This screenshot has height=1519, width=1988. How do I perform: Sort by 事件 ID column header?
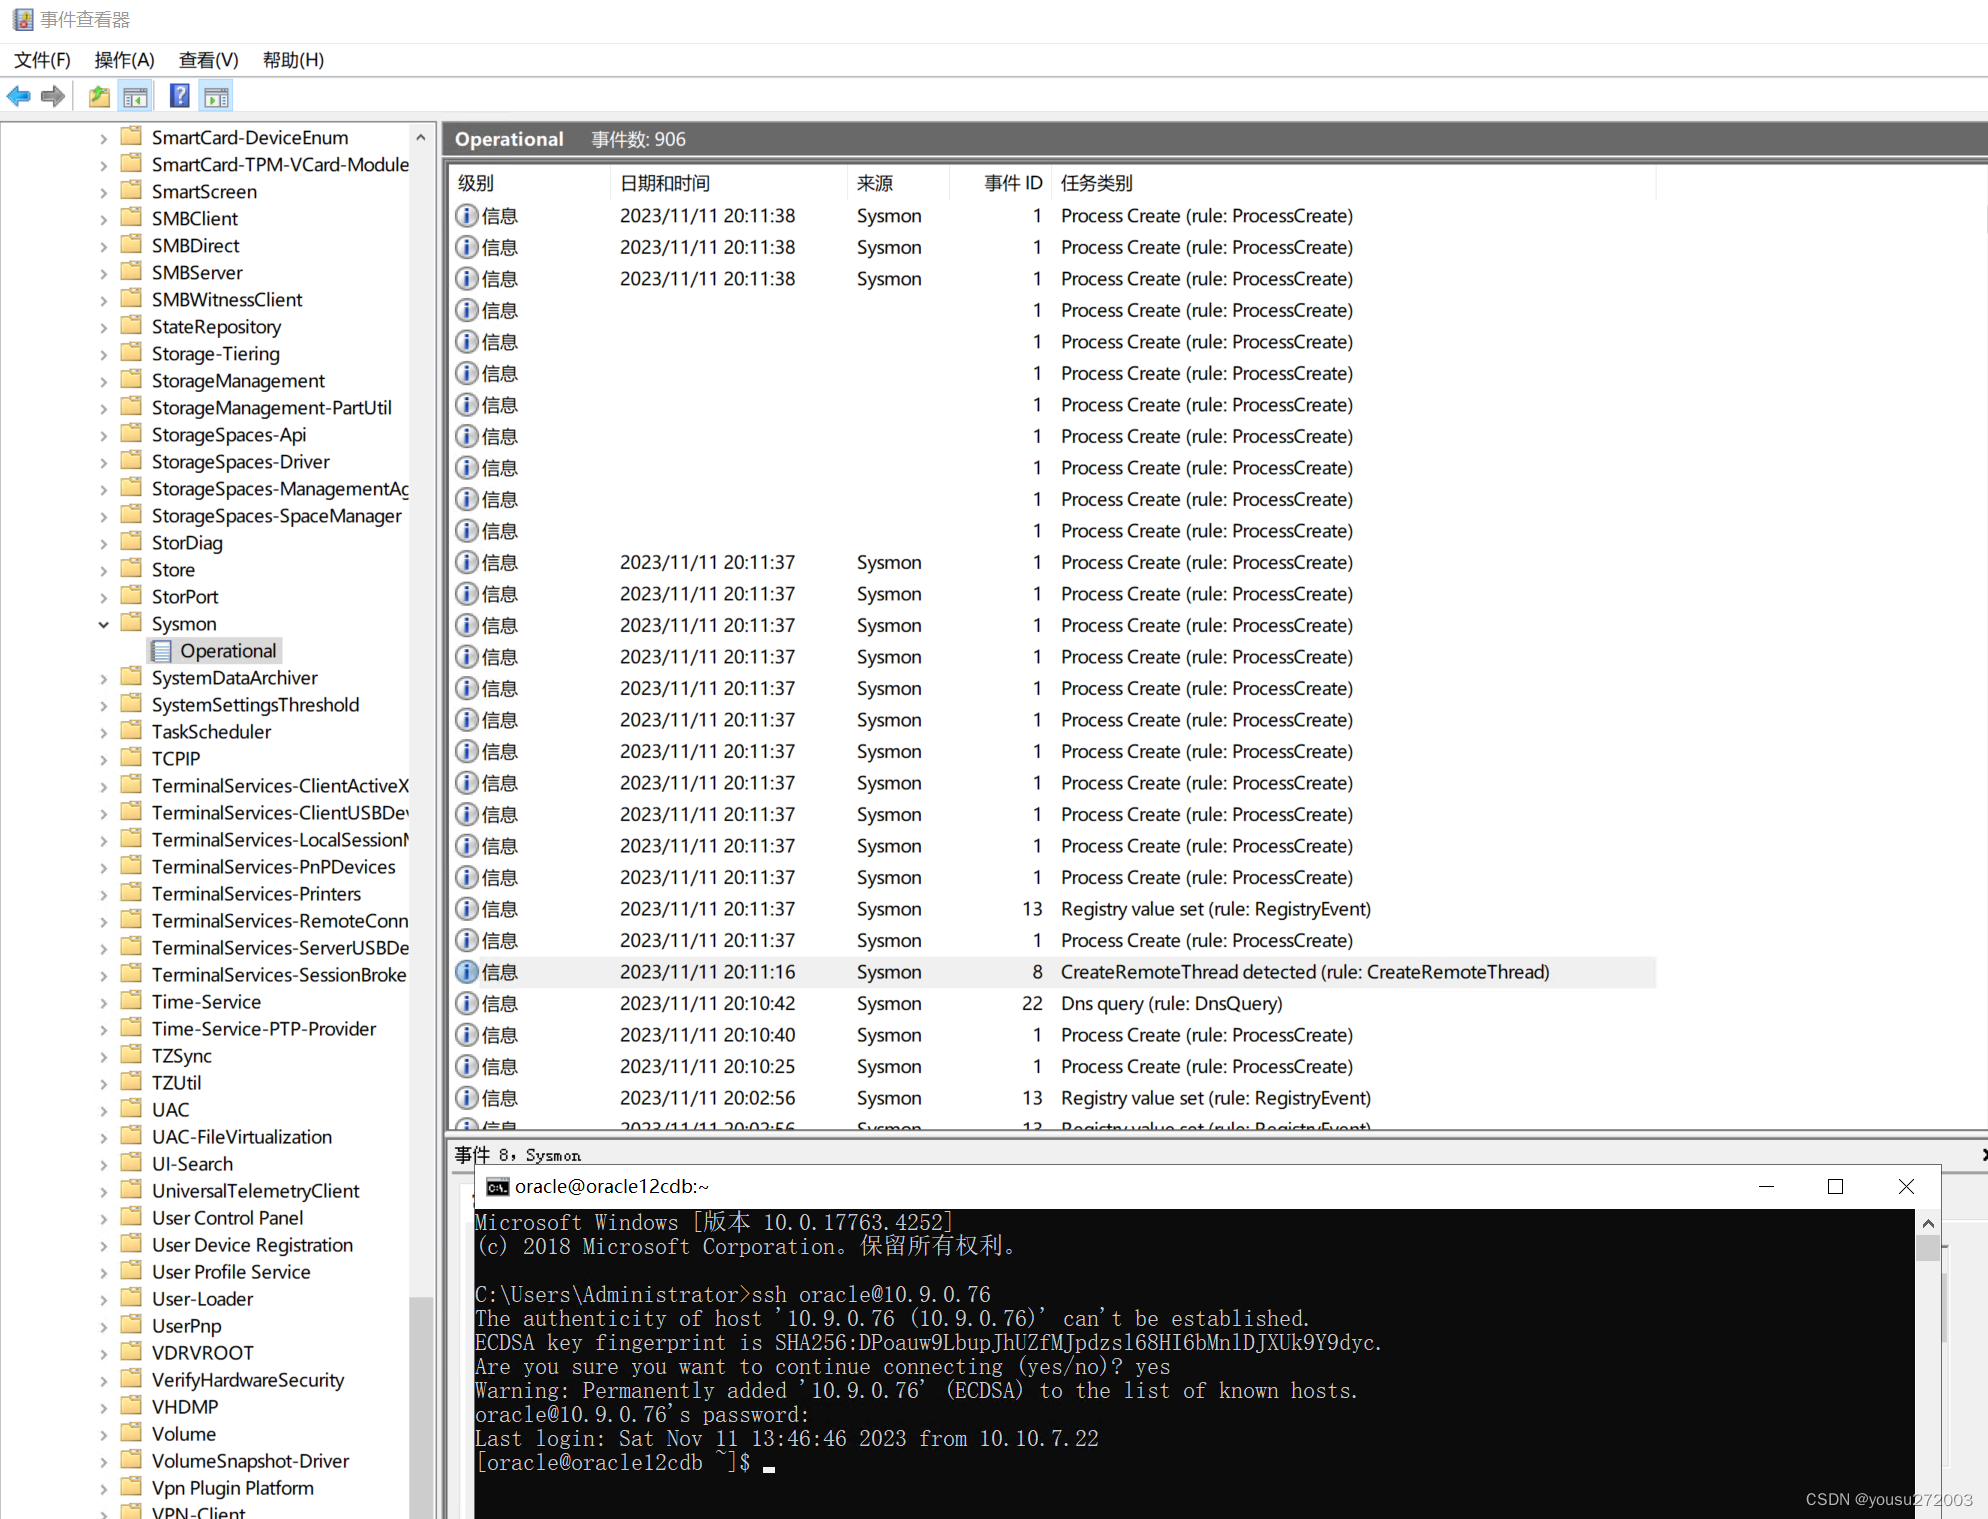point(1012,183)
